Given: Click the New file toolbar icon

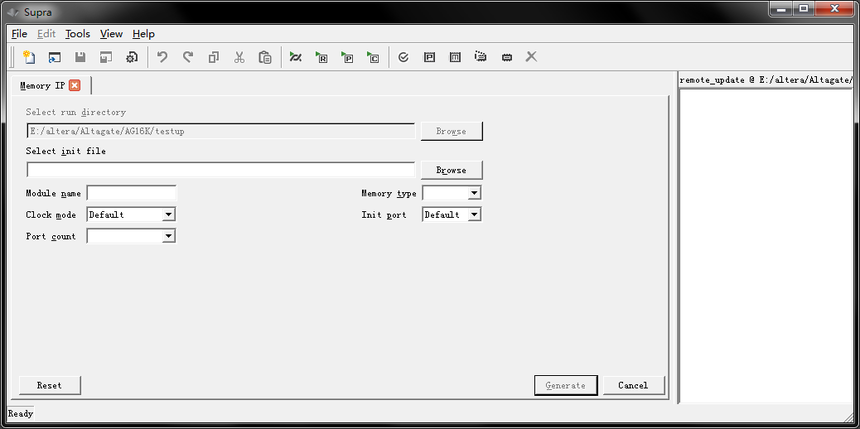Looking at the screenshot, I should tap(29, 57).
